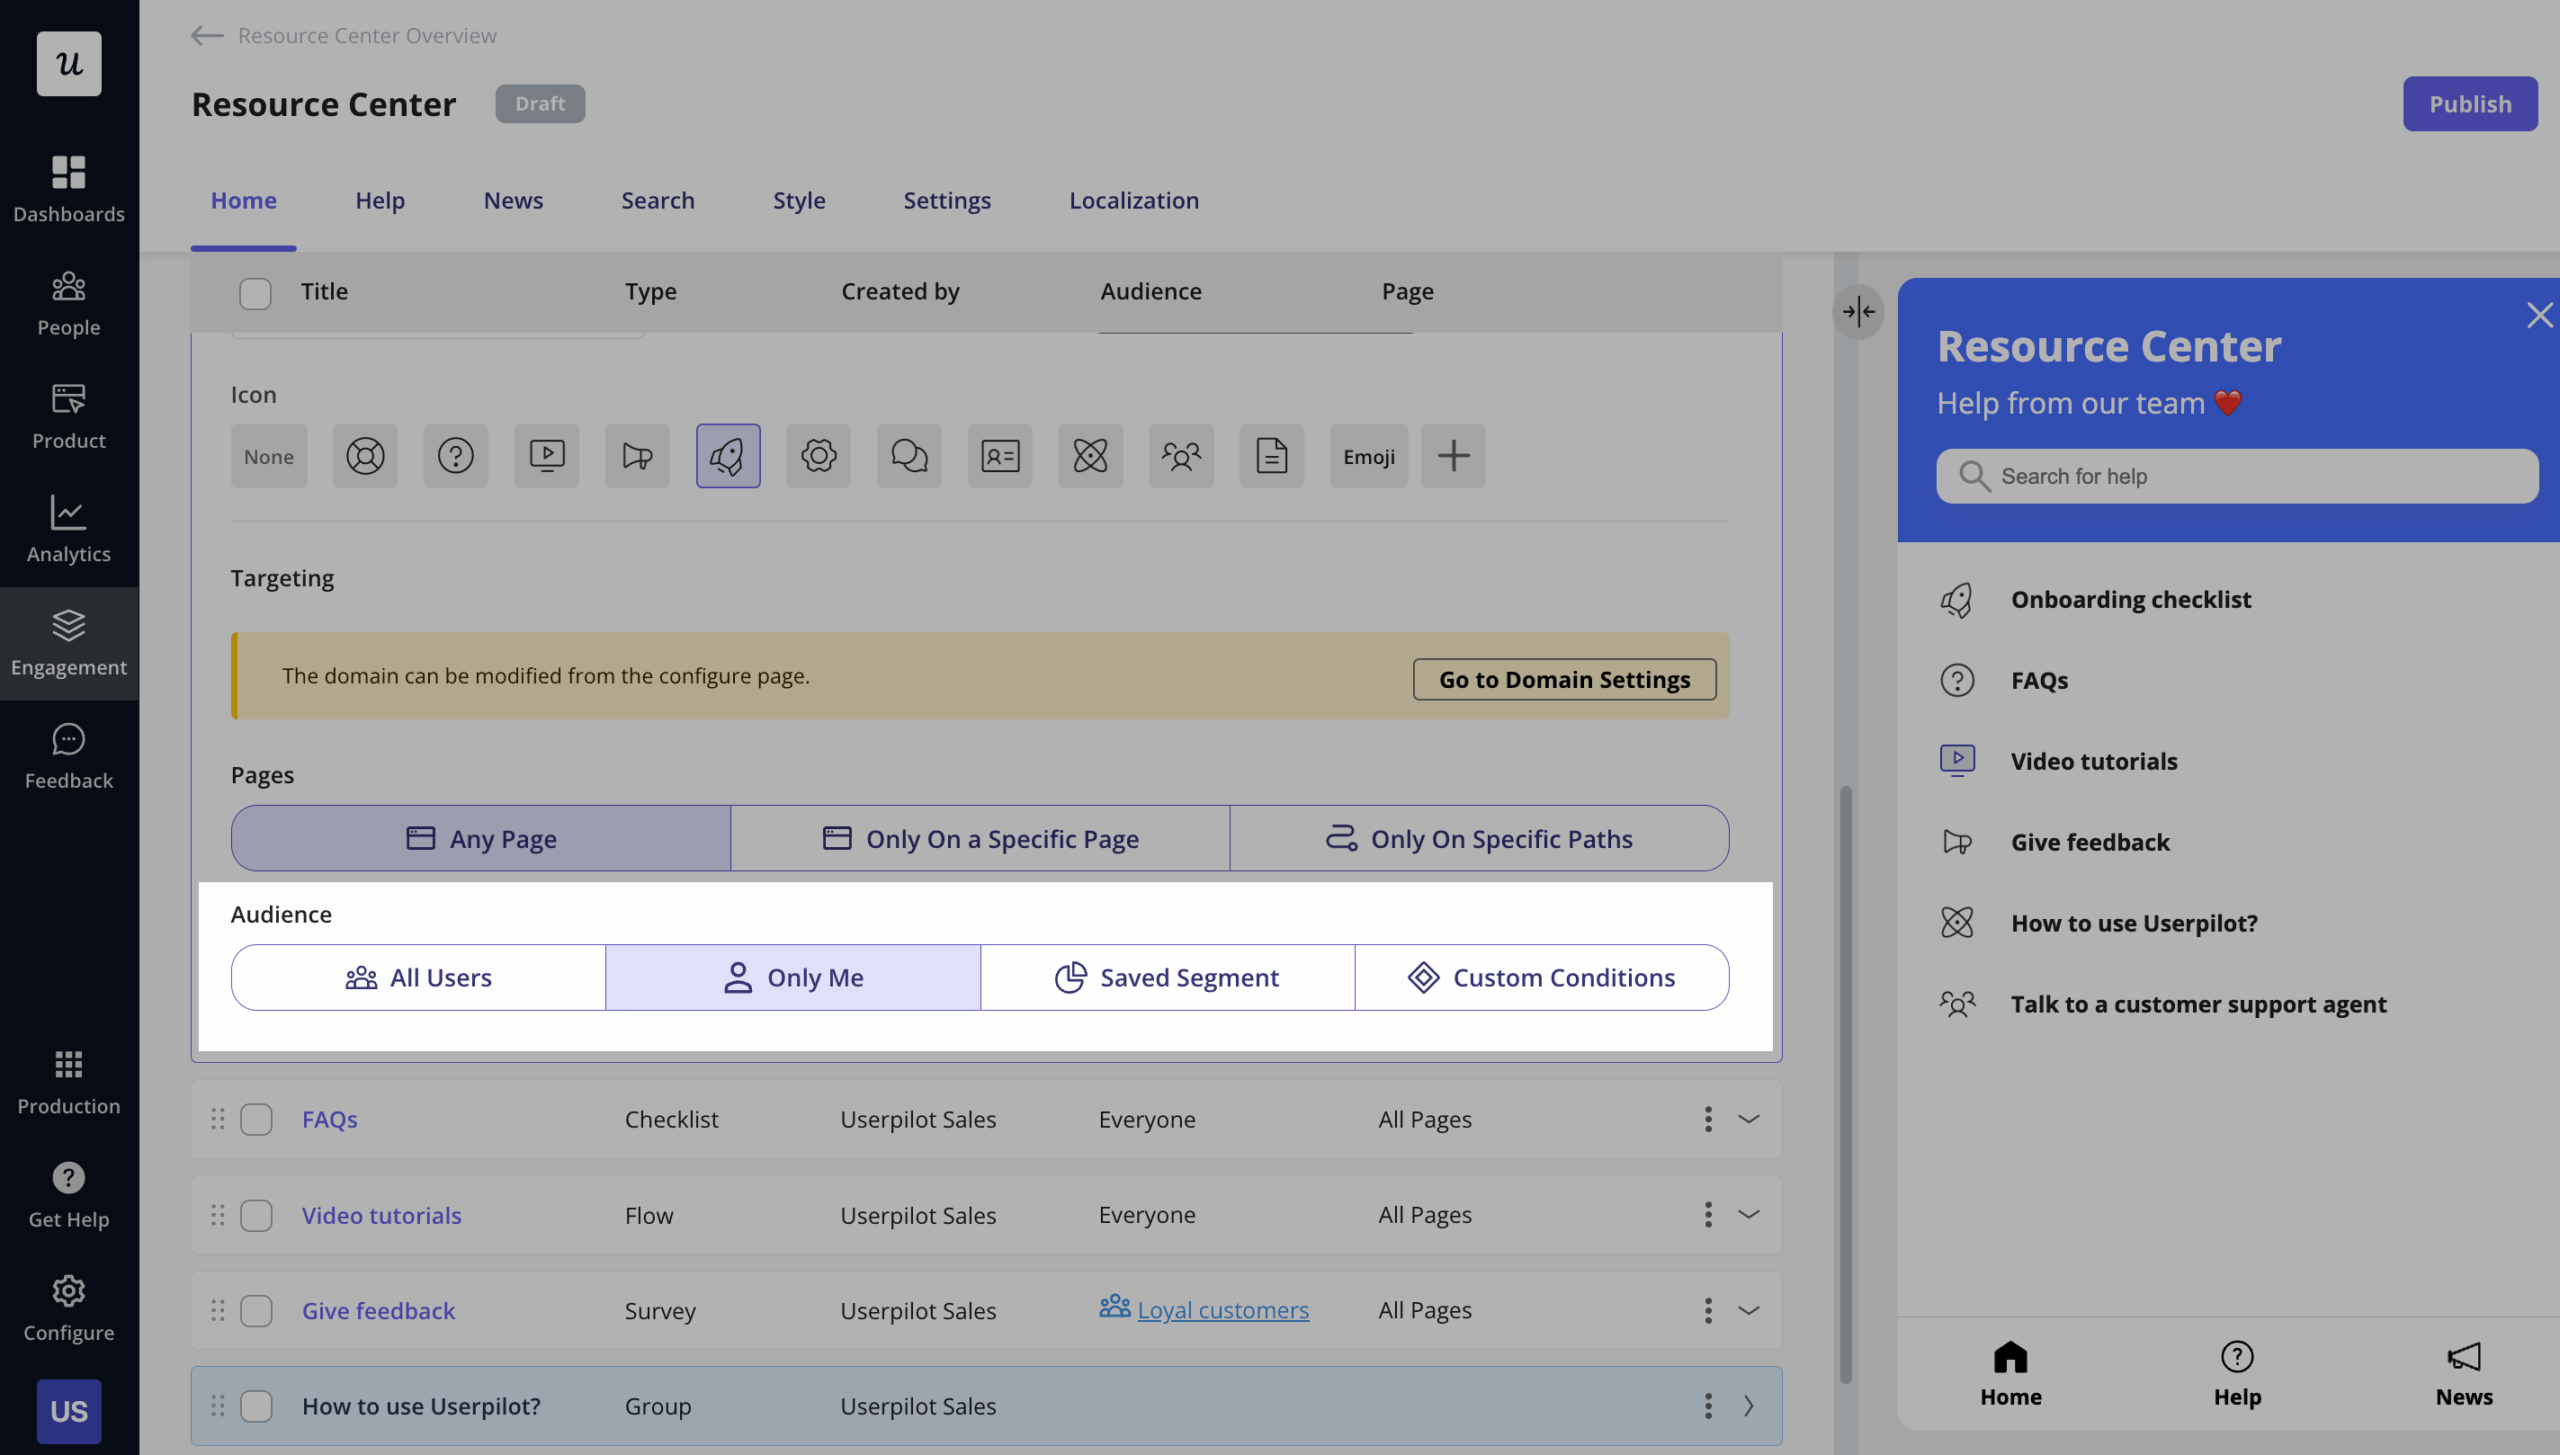The width and height of the screenshot is (2560, 1455).
Task: Select the rocket icon in the Icon picker
Action: click(727, 456)
